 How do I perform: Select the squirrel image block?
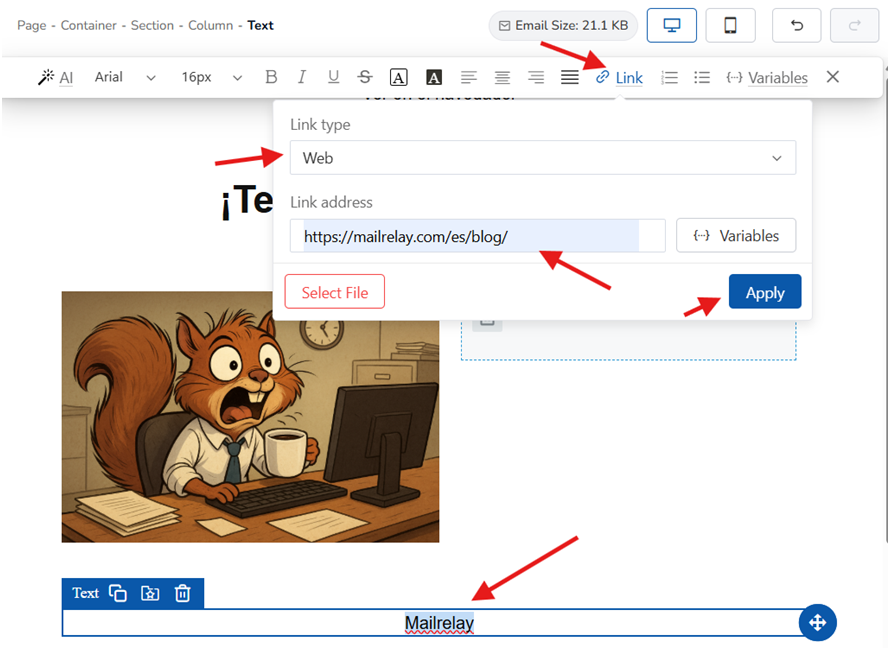250,417
